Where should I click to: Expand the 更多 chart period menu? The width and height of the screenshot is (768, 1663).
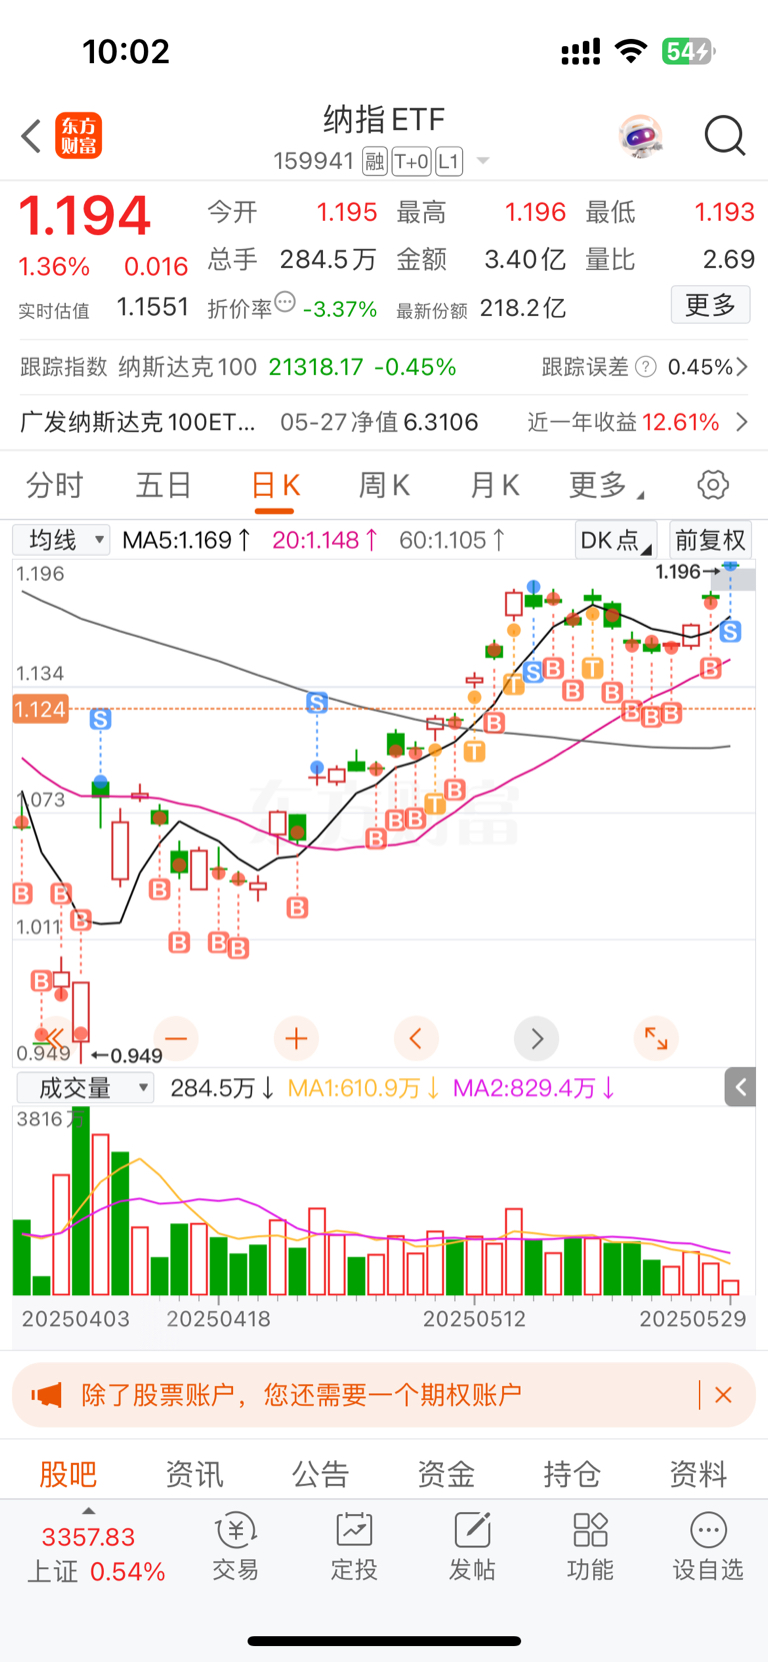606,486
